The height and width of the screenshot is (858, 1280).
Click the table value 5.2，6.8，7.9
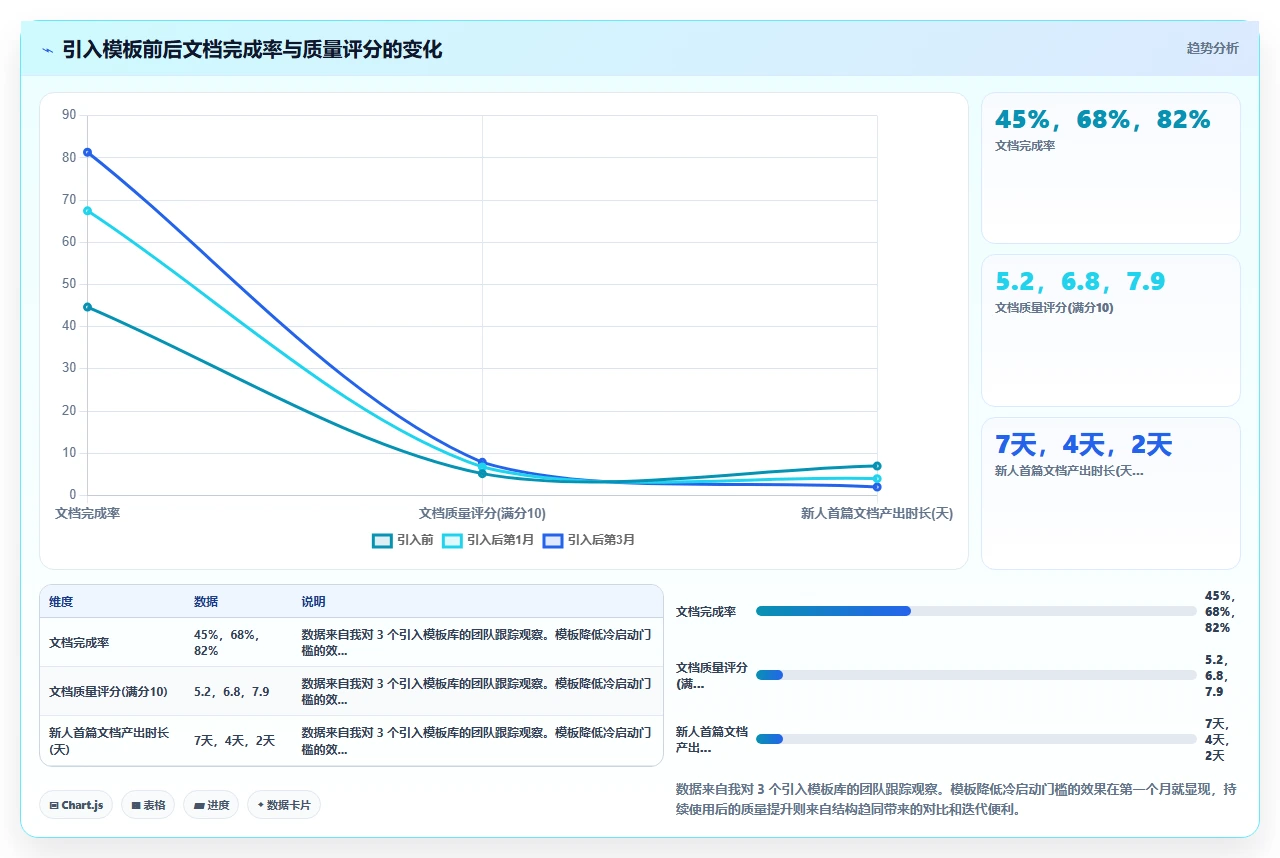point(231,691)
